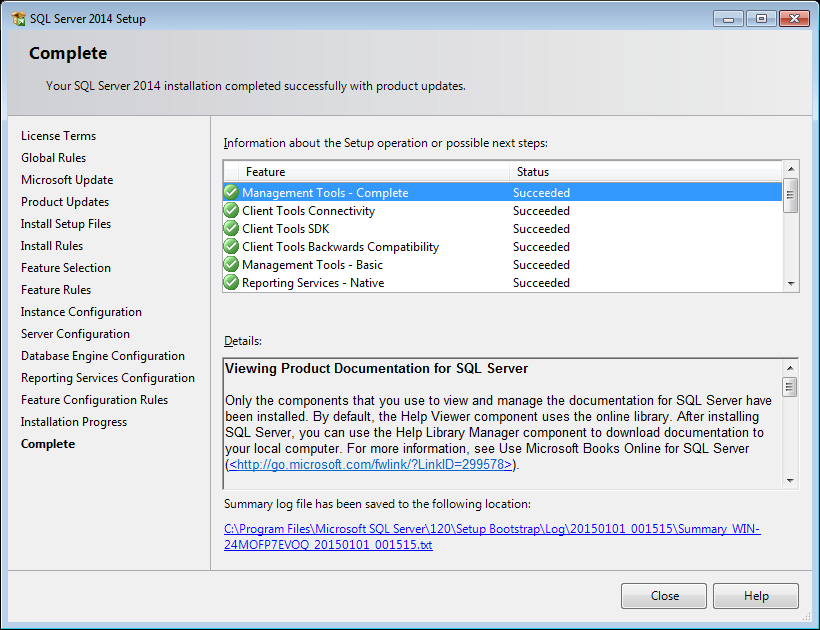
Task: Click inside the Details text about Help Viewer
Action: click(x=498, y=432)
